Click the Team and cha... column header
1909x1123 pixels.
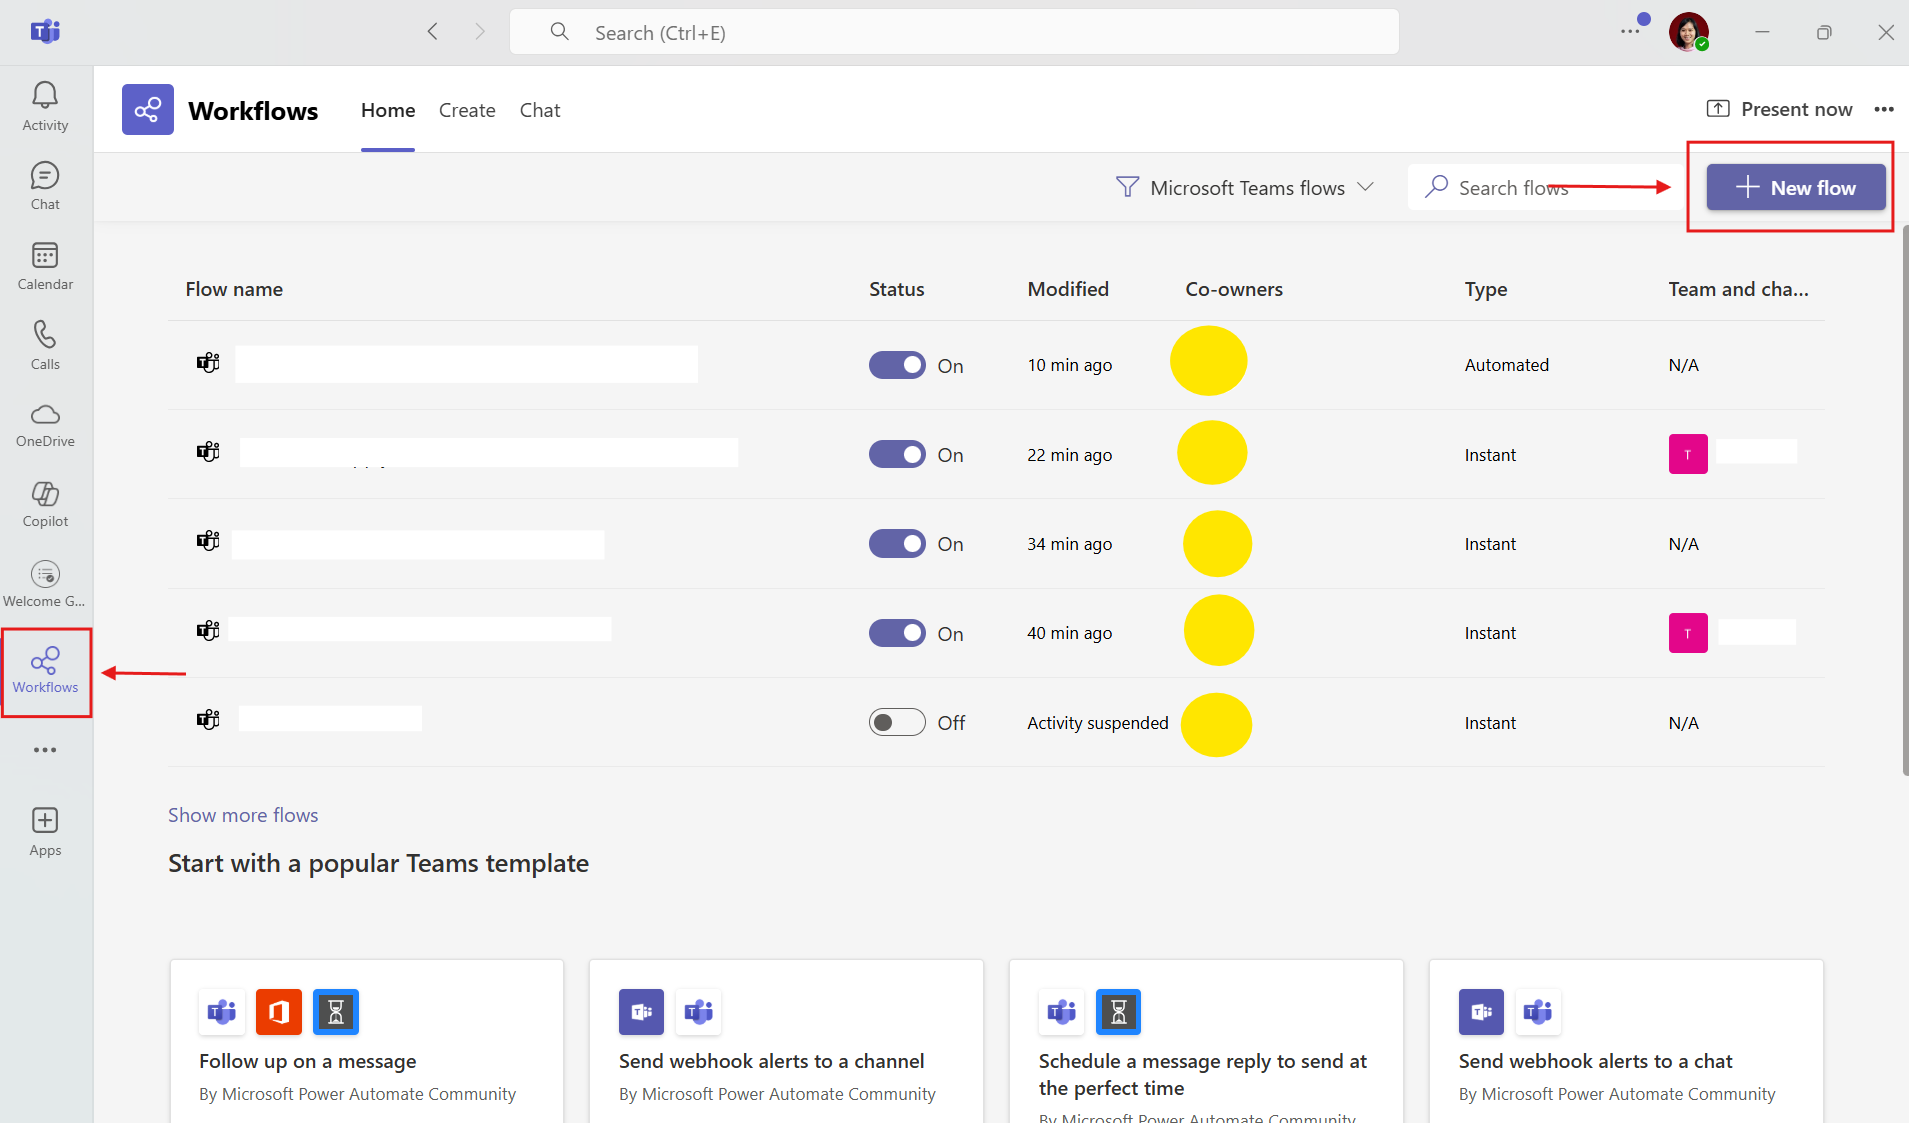(1738, 289)
